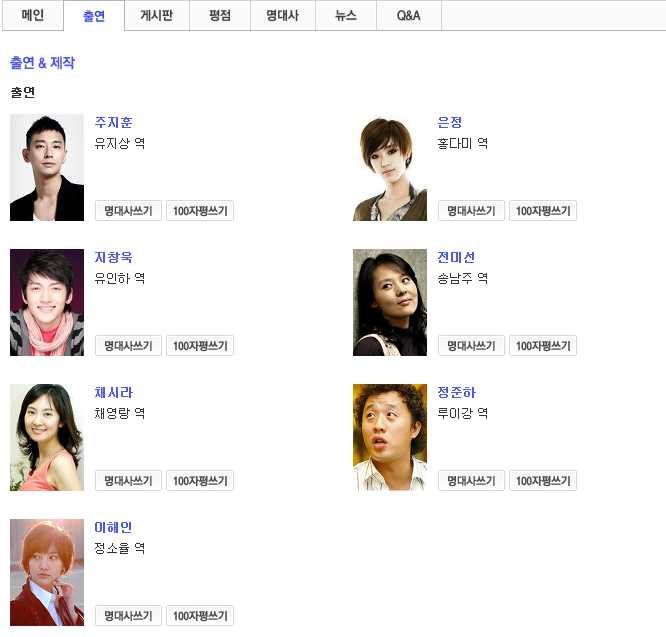Screen dimensions: 666x637
Task: Click 주지훈's portrait thumbnail
Action: [47, 167]
